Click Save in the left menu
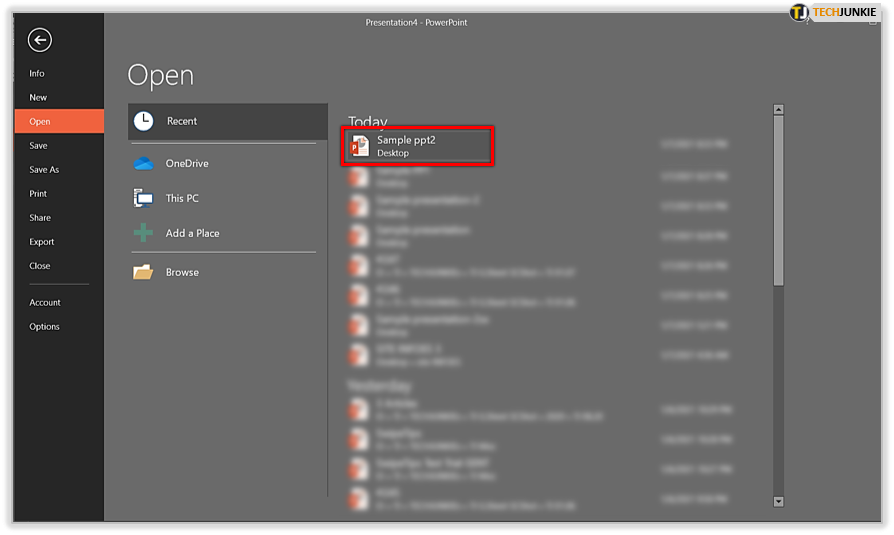This screenshot has height=535, width=894. (x=38, y=145)
